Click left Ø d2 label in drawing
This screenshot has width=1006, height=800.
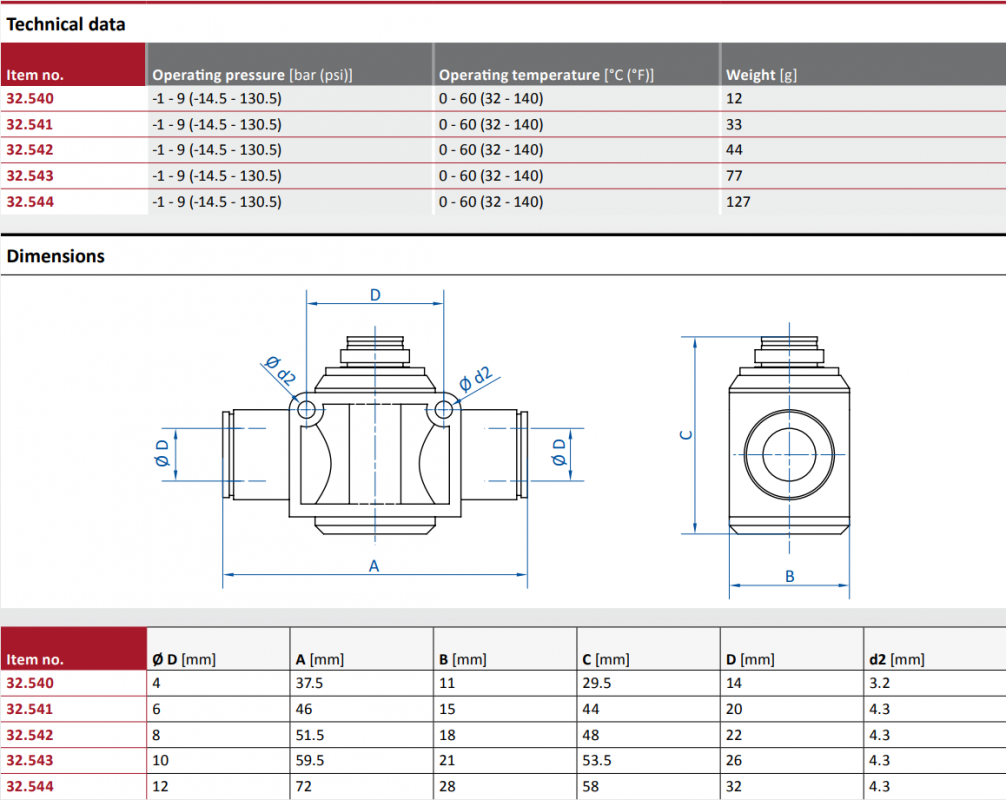click(x=280, y=371)
